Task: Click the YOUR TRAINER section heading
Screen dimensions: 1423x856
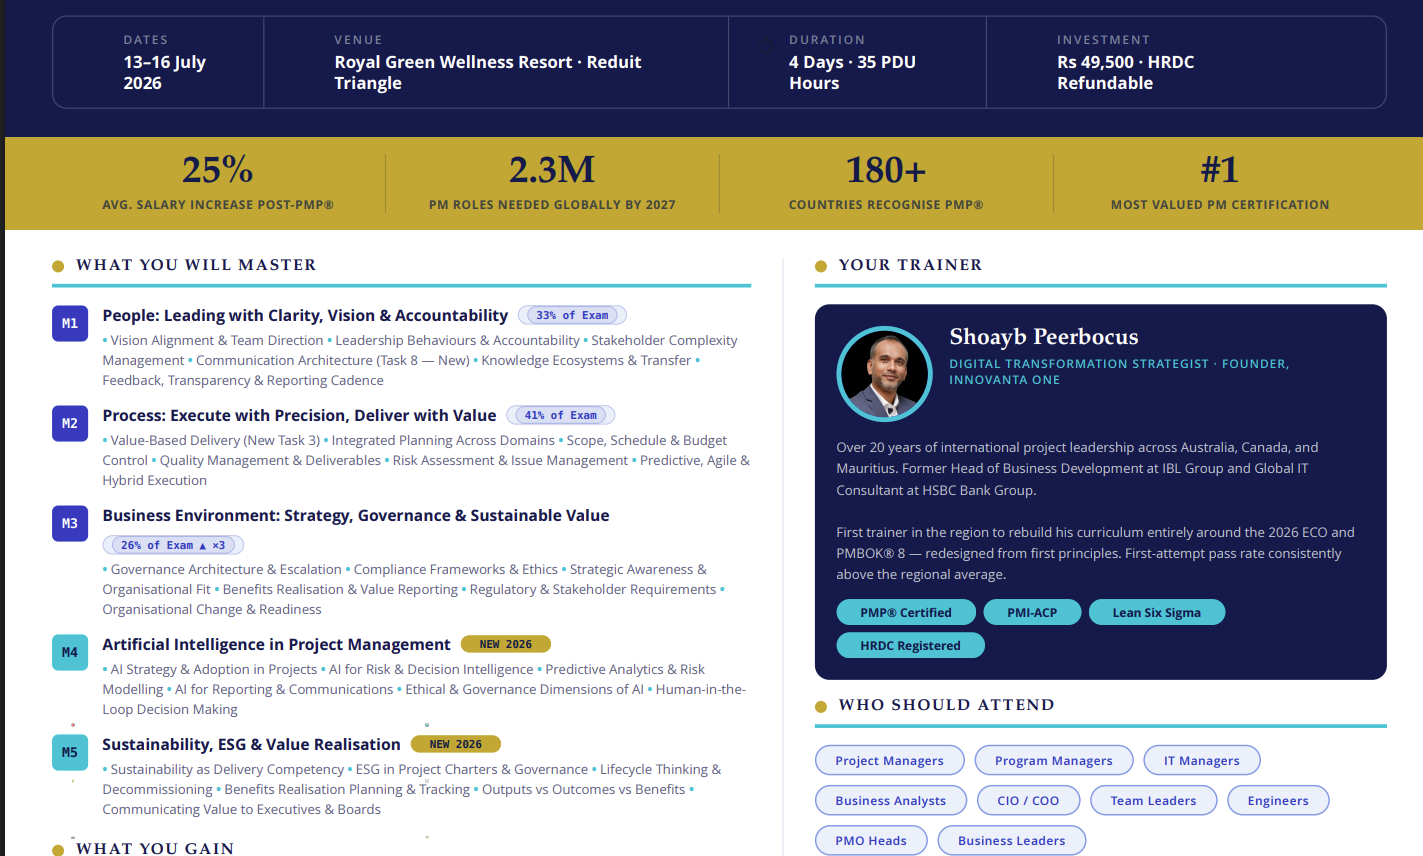Action: click(910, 265)
